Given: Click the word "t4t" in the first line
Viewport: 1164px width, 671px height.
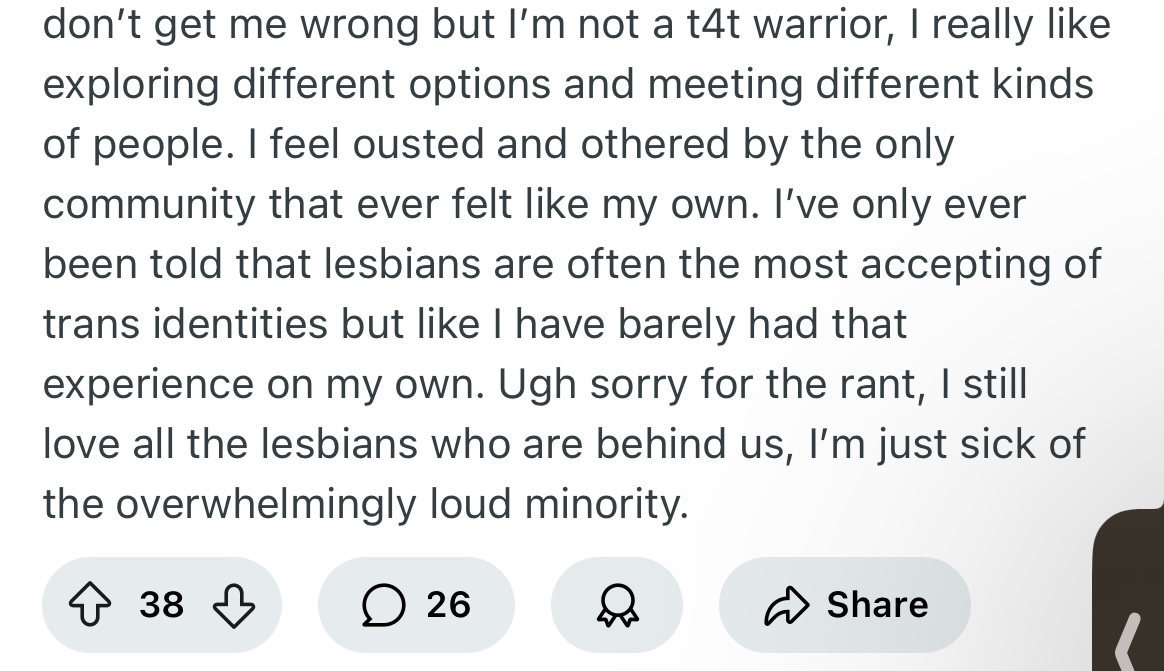Looking at the screenshot, I should point(713,24).
